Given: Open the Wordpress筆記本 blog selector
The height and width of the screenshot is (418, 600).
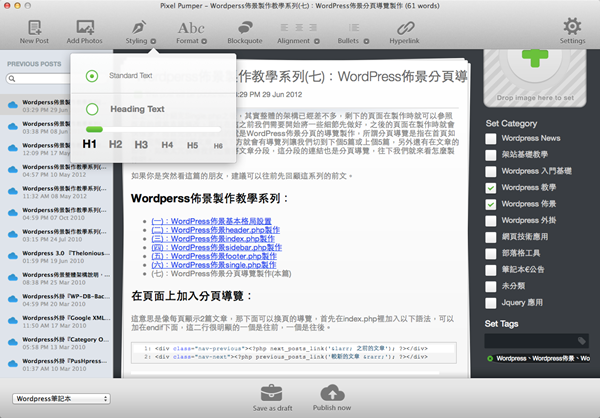Looking at the screenshot, I should coord(61,399).
